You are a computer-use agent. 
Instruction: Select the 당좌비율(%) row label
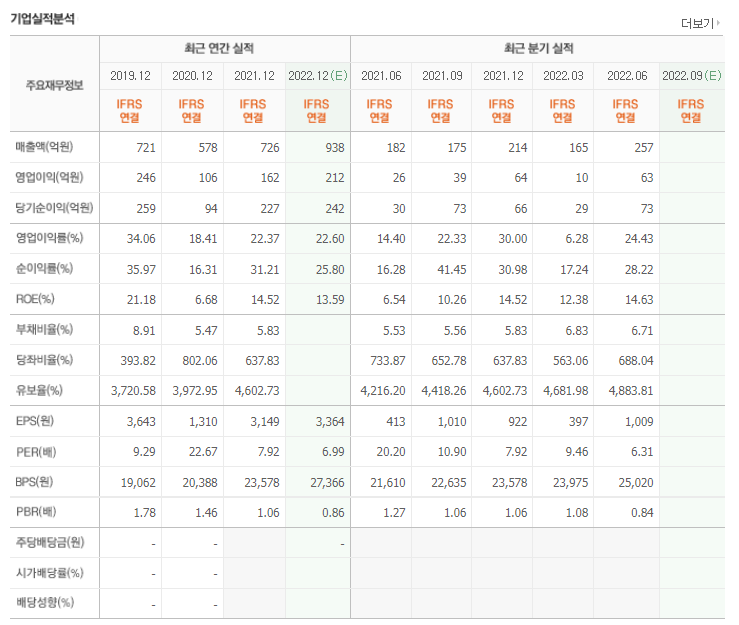(44, 360)
